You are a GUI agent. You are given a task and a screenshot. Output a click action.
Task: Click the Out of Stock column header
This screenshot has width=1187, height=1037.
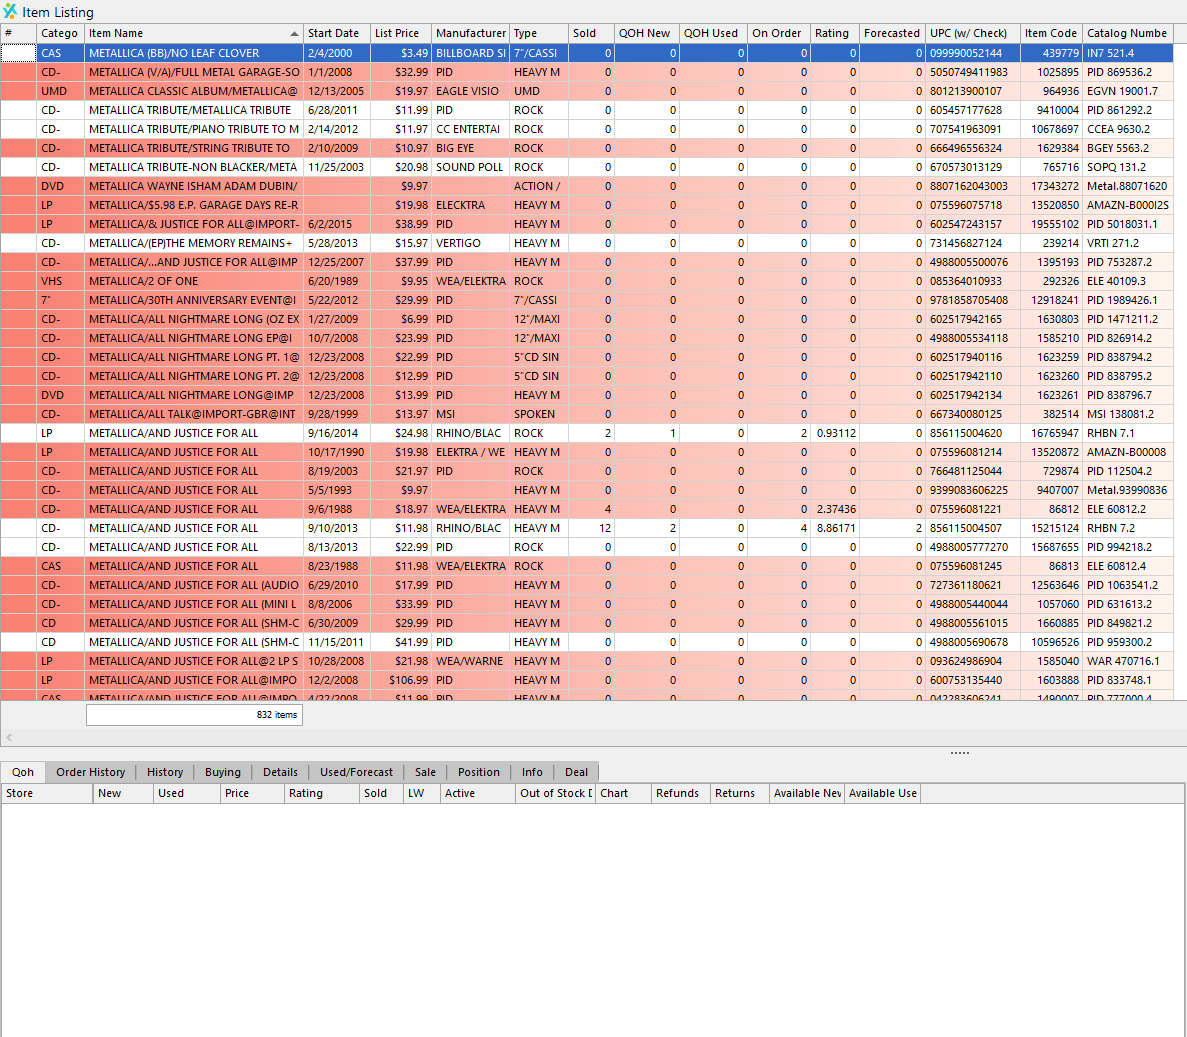(556, 793)
